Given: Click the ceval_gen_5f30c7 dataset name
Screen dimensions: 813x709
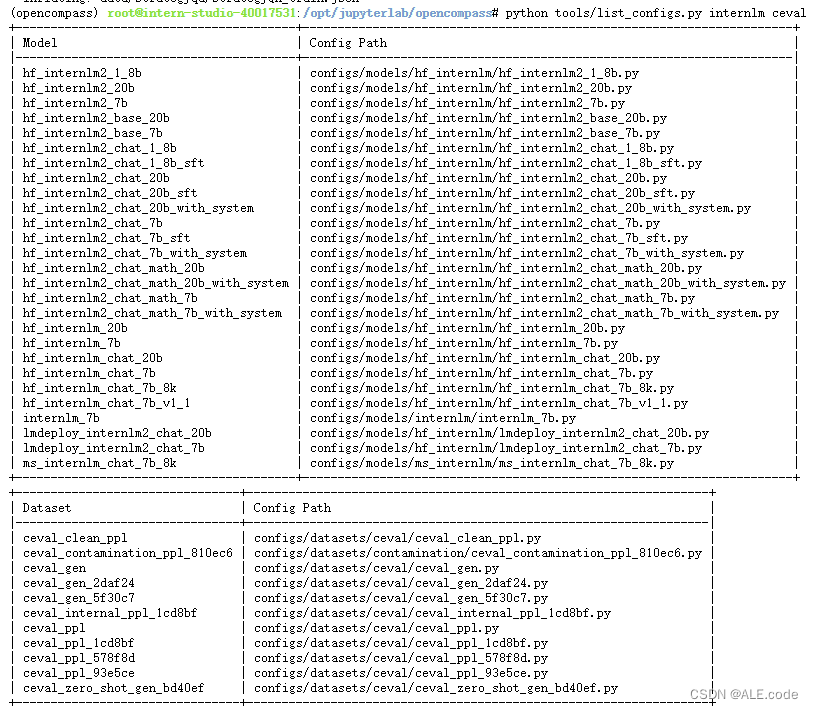Looking at the screenshot, I should (x=79, y=599).
